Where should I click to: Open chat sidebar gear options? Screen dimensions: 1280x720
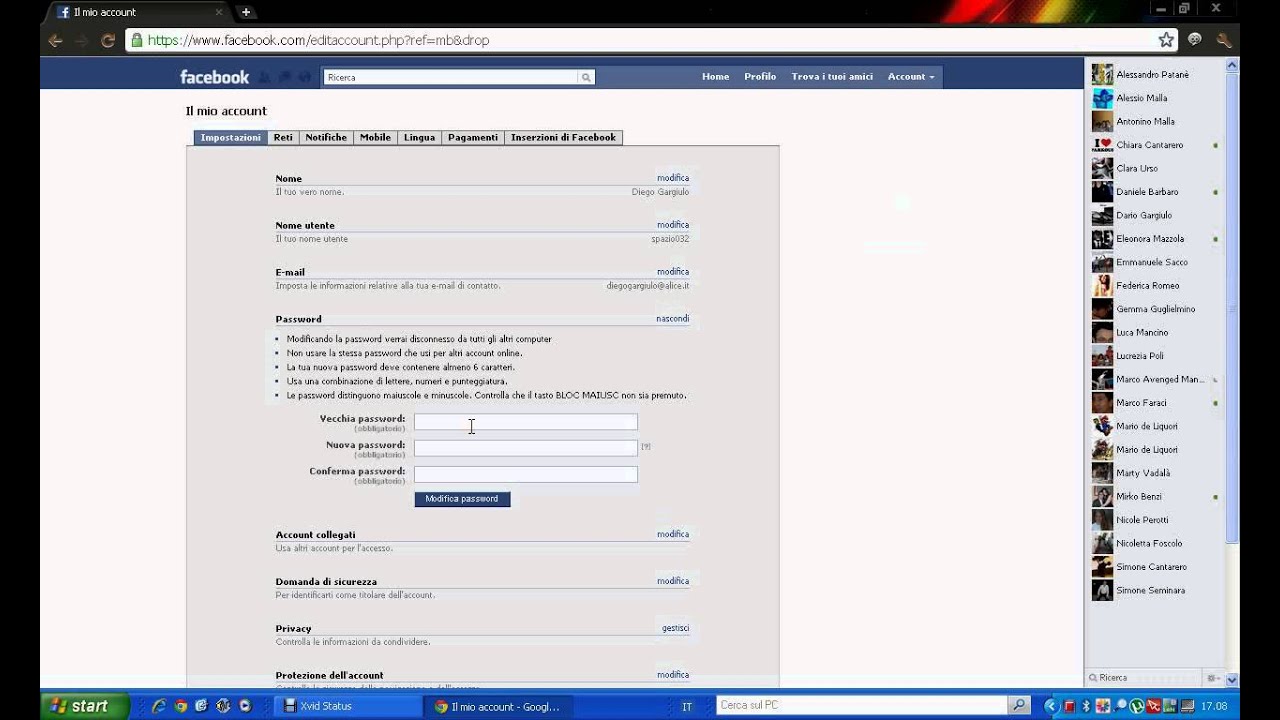[1212, 677]
